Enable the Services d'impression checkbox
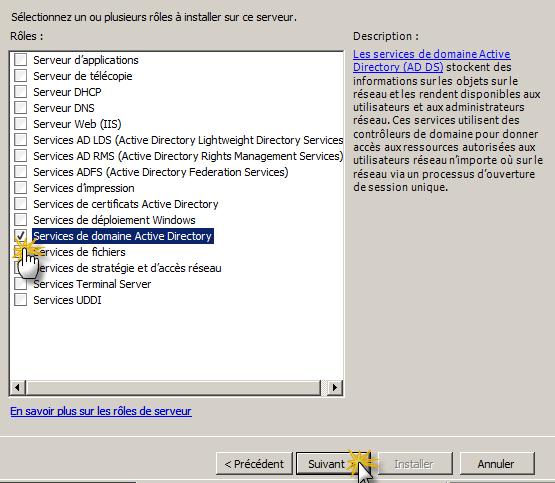The width and height of the screenshot is (555, 483). point(21,188)
